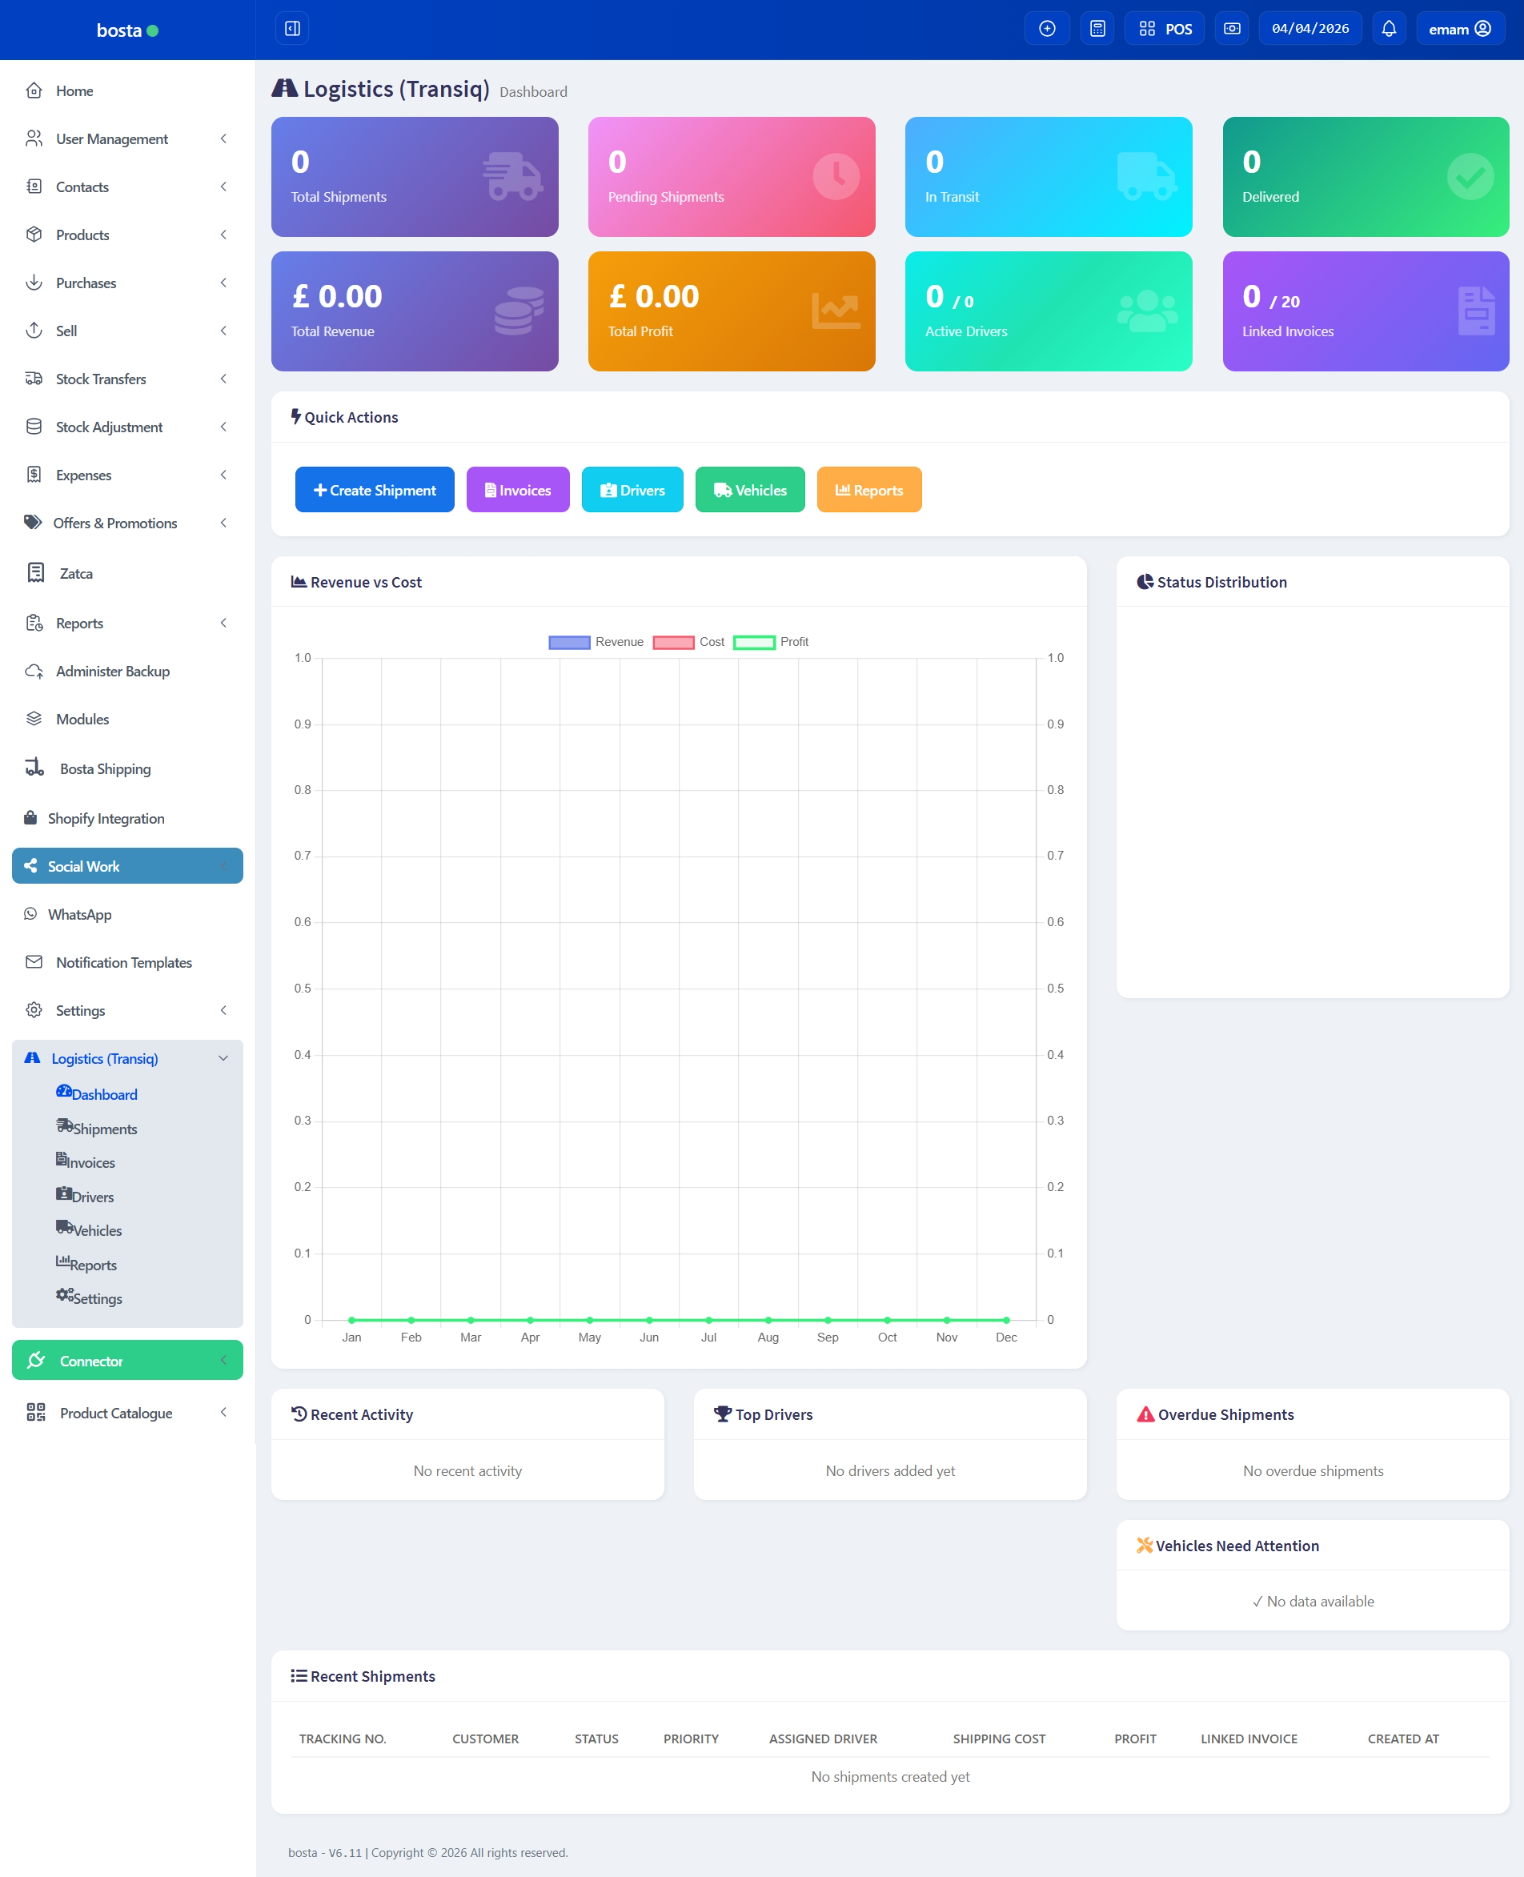
Task: Open Bosta Shipping sidebar item
Action: [105, 769]
